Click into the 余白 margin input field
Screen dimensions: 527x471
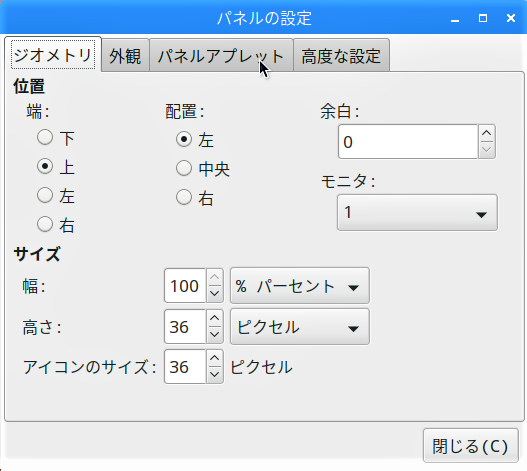pyautogui.click(x=408, y=142)
